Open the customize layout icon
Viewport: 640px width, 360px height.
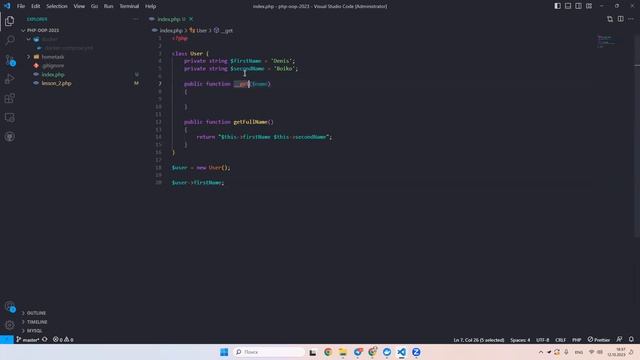coord(589,6)
